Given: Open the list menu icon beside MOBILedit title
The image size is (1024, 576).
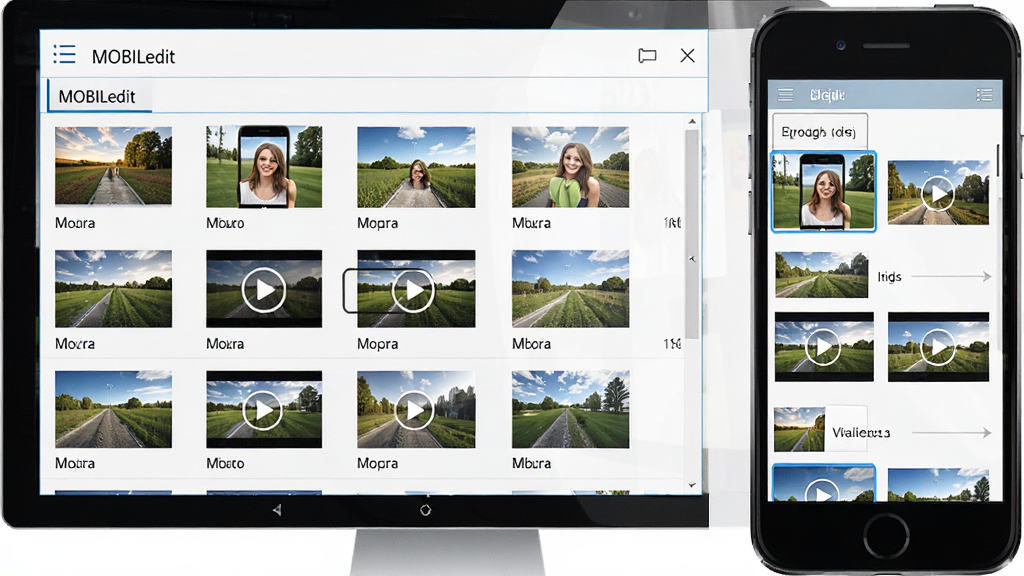Looking at the screenshot, I should pos(65,54).
